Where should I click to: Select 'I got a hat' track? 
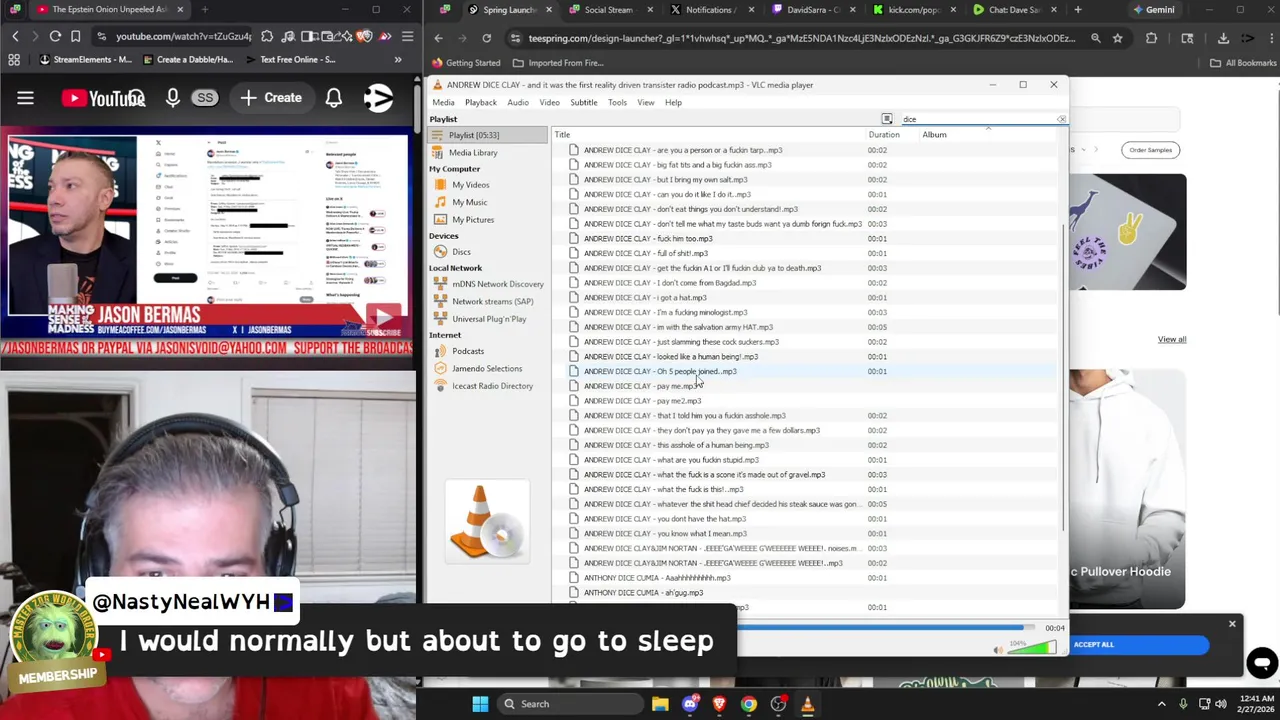click(x=645, y=298)
